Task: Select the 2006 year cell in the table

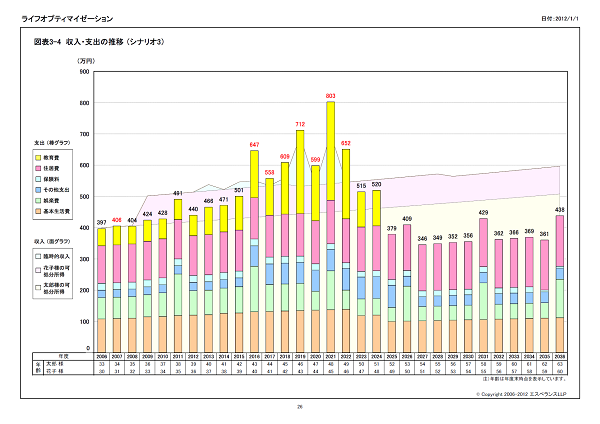Action: click(101, 355)
